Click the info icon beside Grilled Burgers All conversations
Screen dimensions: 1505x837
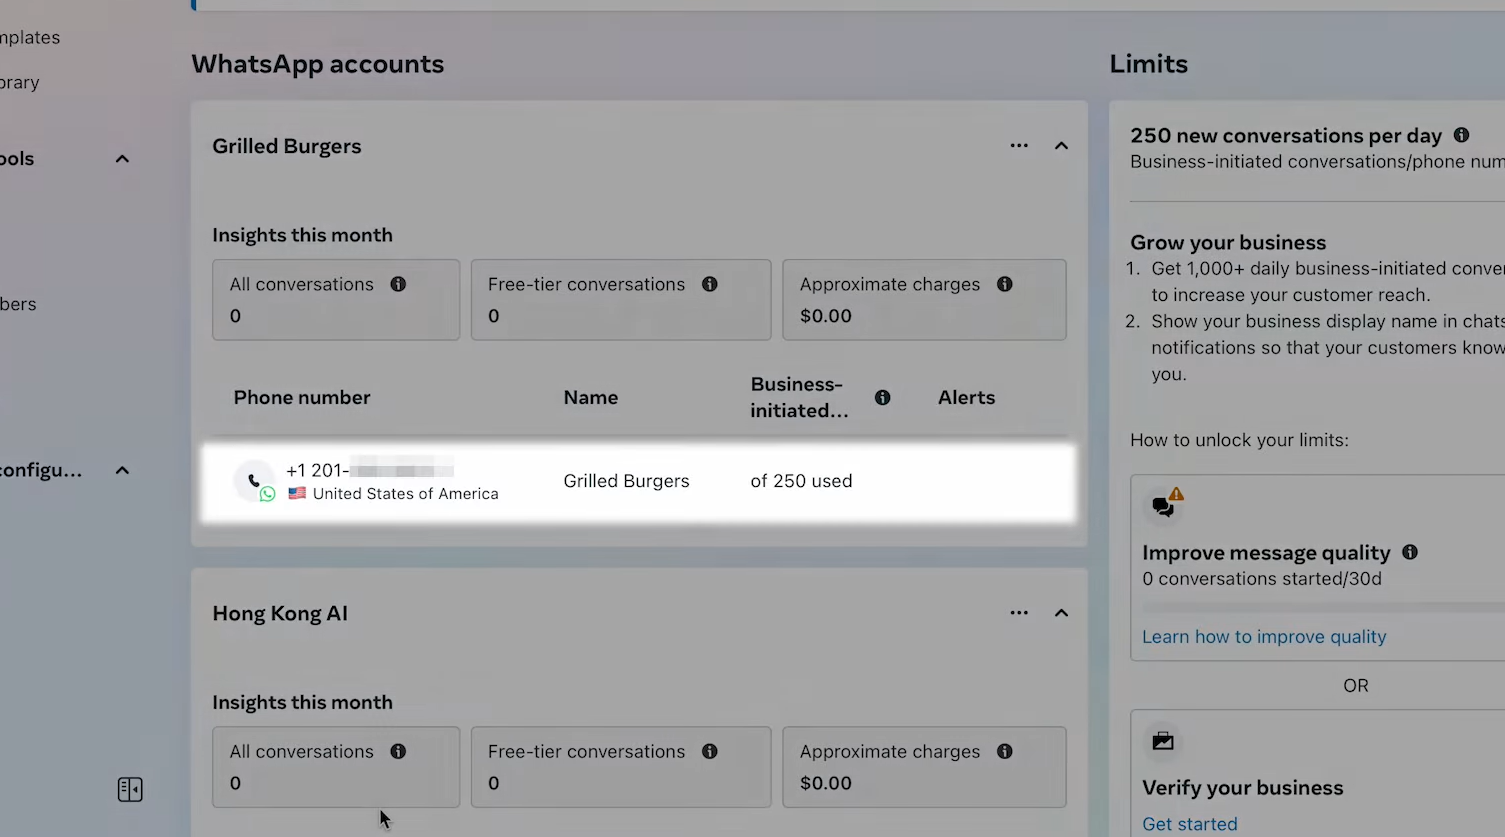point(398,284)
